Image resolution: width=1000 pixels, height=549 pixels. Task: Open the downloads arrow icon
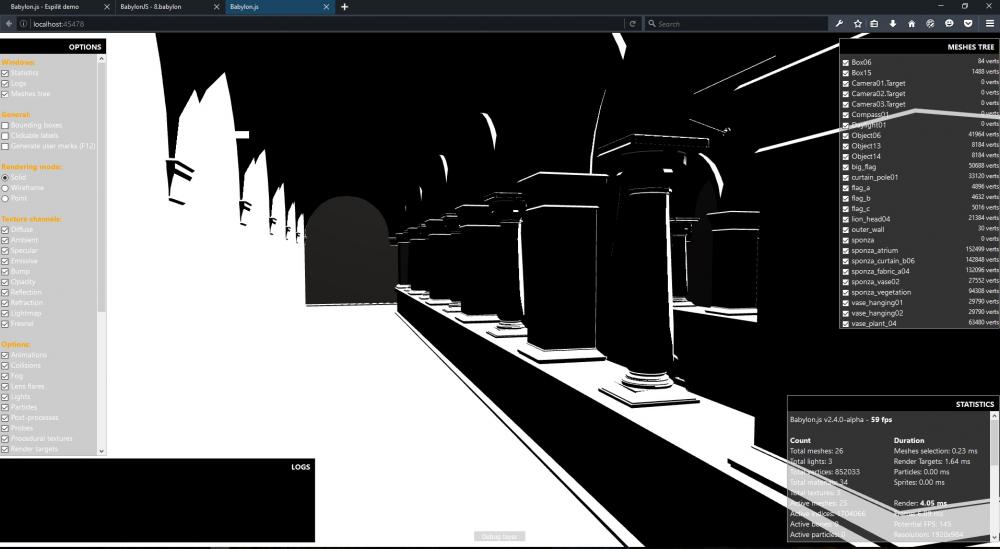pos(893,23)
